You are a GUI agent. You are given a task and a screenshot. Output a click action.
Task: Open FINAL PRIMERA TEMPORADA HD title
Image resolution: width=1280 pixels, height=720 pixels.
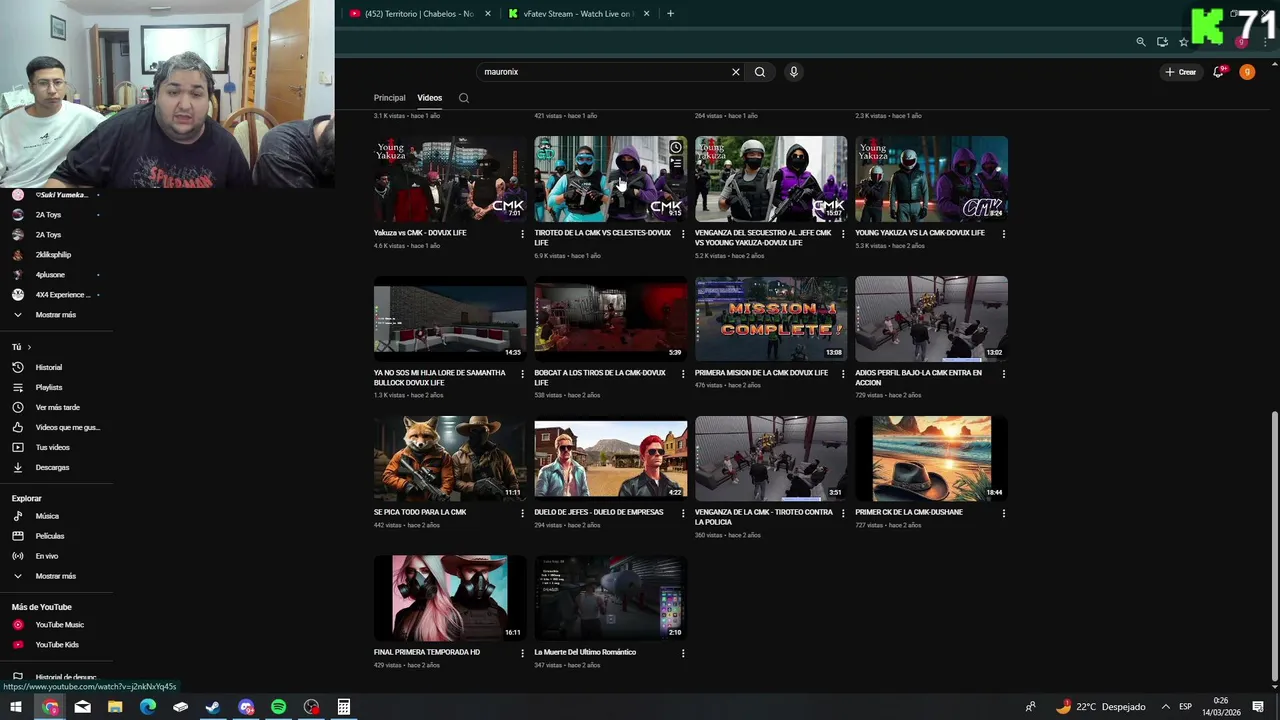427,652
